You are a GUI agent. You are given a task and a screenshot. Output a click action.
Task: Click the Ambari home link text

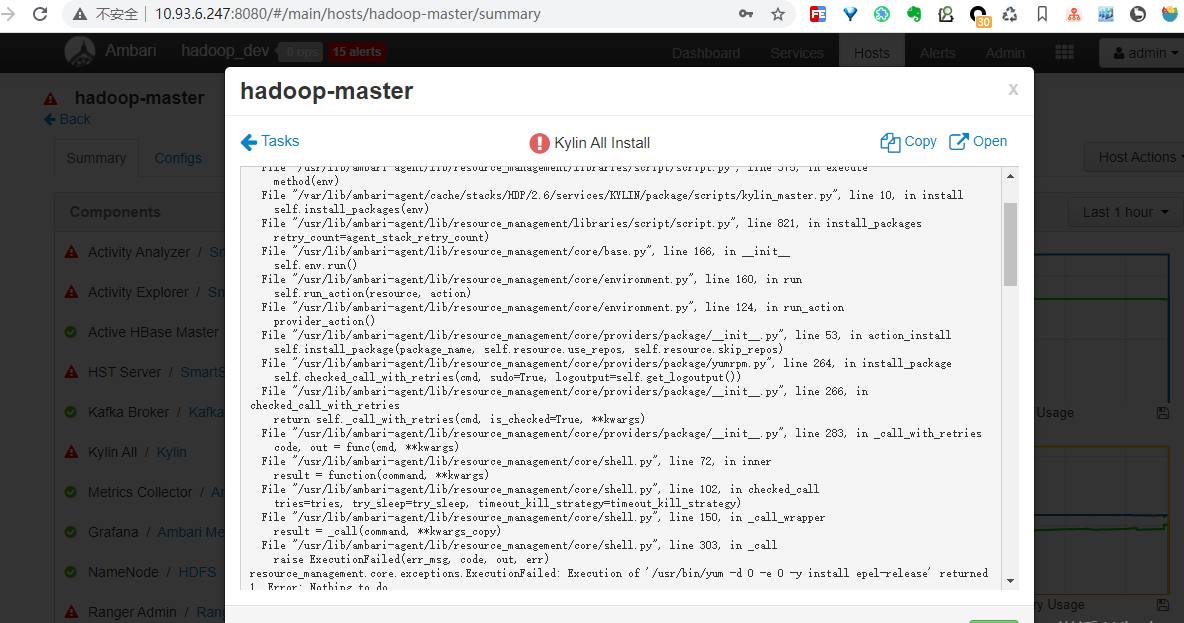point(131,51)
